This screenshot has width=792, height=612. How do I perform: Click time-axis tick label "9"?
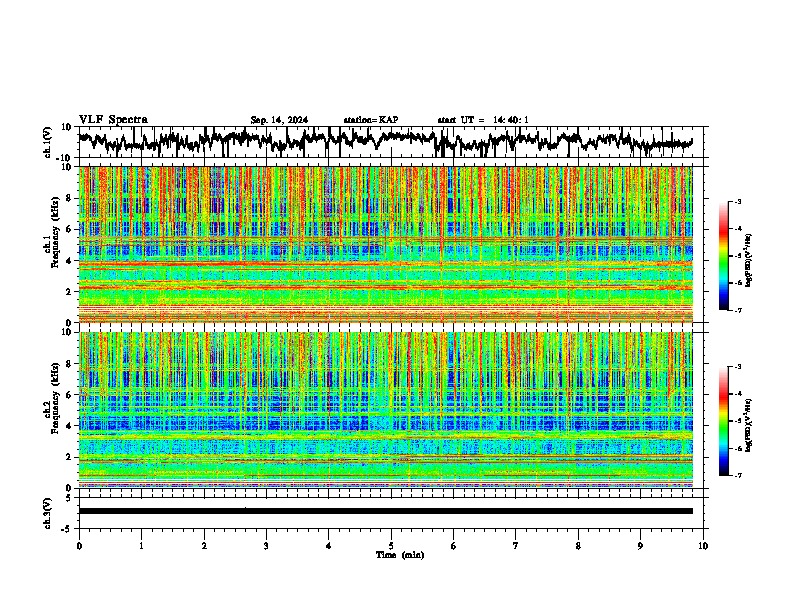coord(640,546)
